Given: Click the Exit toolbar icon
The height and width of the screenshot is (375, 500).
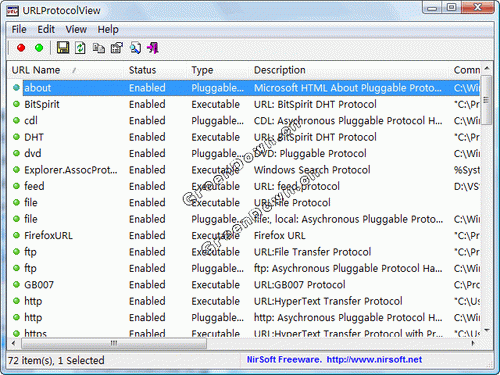Looking at the screenshot, I should (153, 48).
